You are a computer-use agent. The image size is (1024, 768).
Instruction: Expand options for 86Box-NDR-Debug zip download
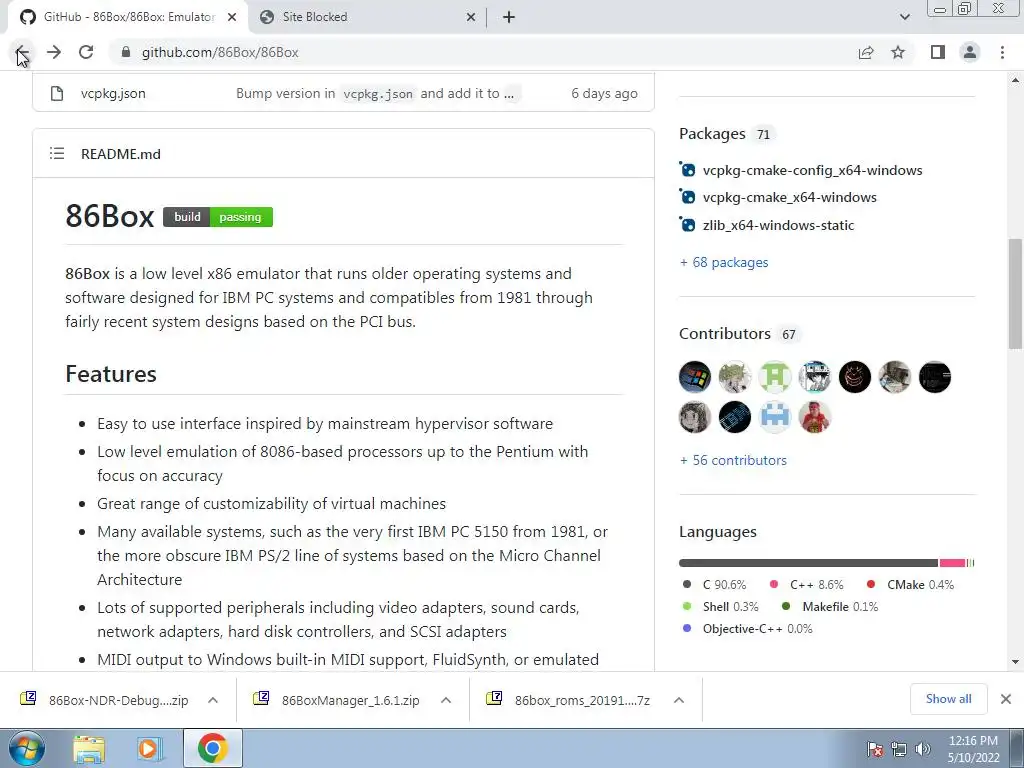tap(213, 700)
